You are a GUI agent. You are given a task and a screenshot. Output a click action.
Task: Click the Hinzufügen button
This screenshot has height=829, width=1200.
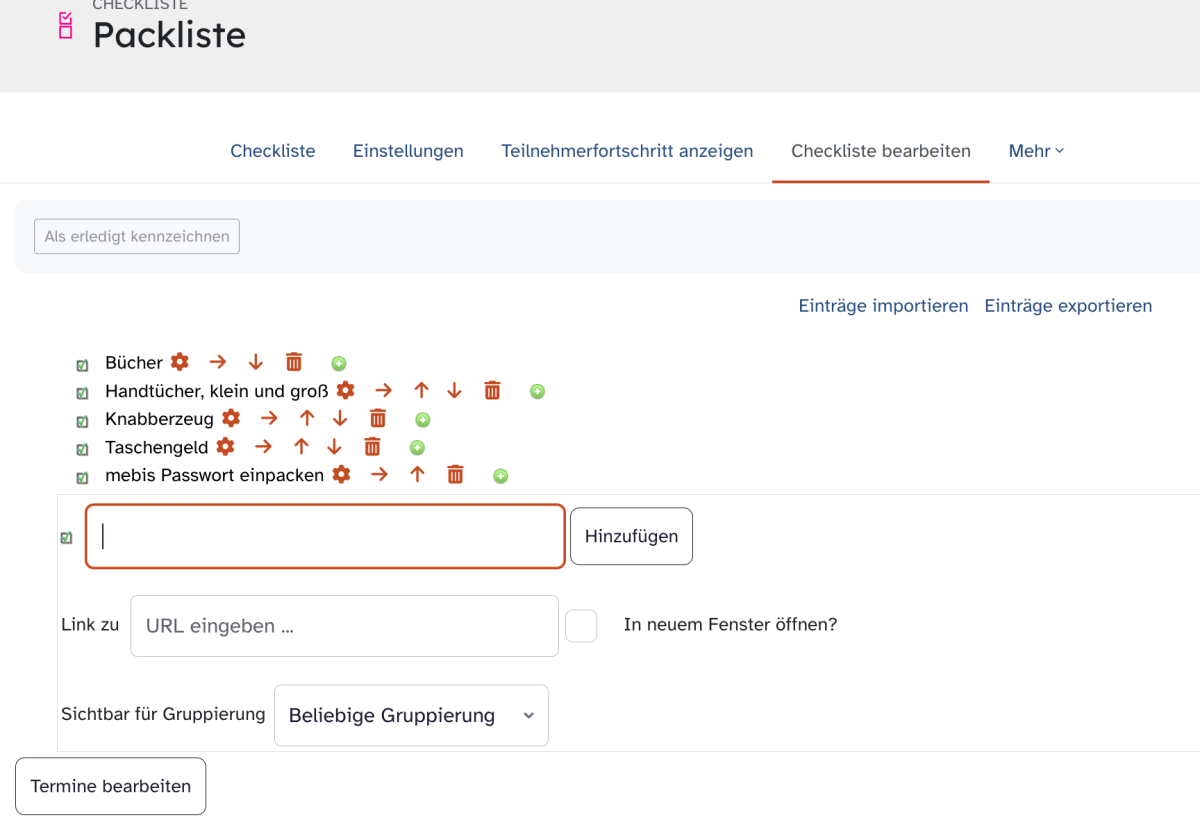[x=631, y=536]
